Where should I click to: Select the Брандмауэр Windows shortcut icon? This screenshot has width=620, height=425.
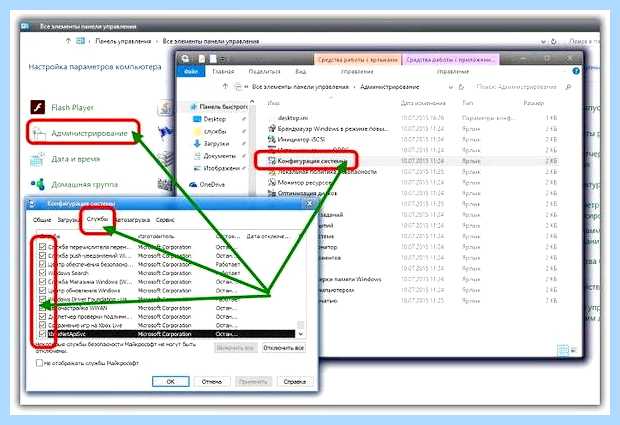(272, 128)
